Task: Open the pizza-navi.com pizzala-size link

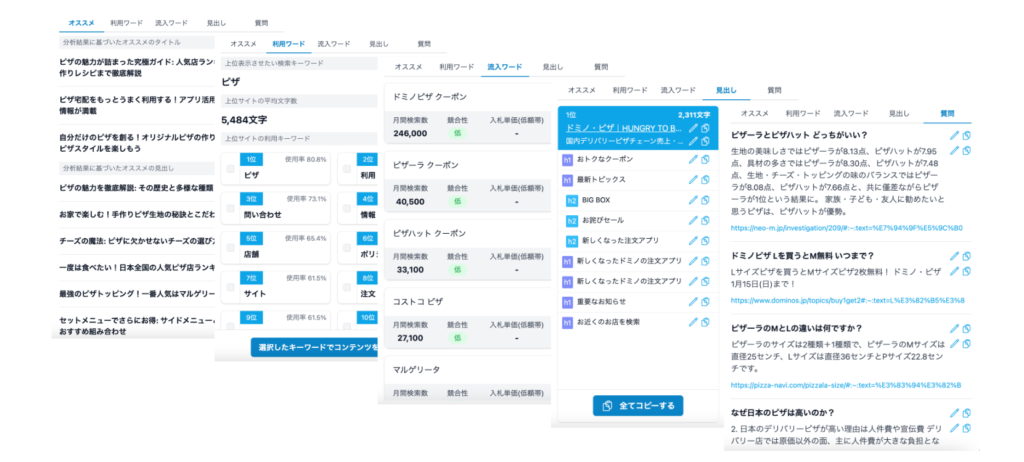Action: 846,385
